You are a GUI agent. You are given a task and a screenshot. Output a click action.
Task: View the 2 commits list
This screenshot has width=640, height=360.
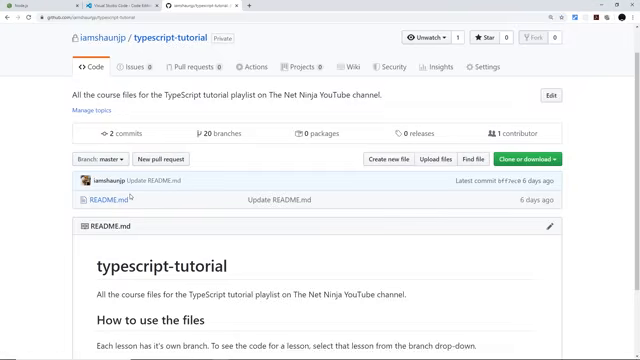(x=122, y=133)
